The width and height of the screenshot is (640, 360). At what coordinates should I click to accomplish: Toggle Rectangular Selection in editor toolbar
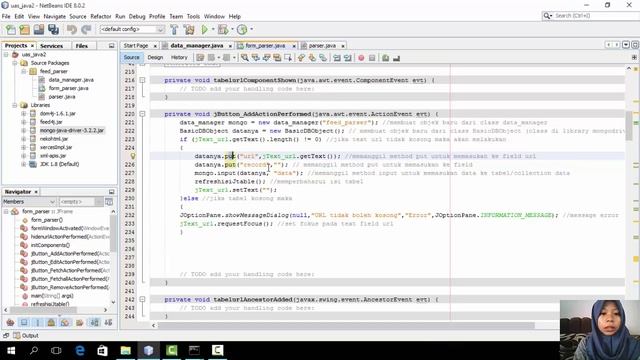coord(288,58)
